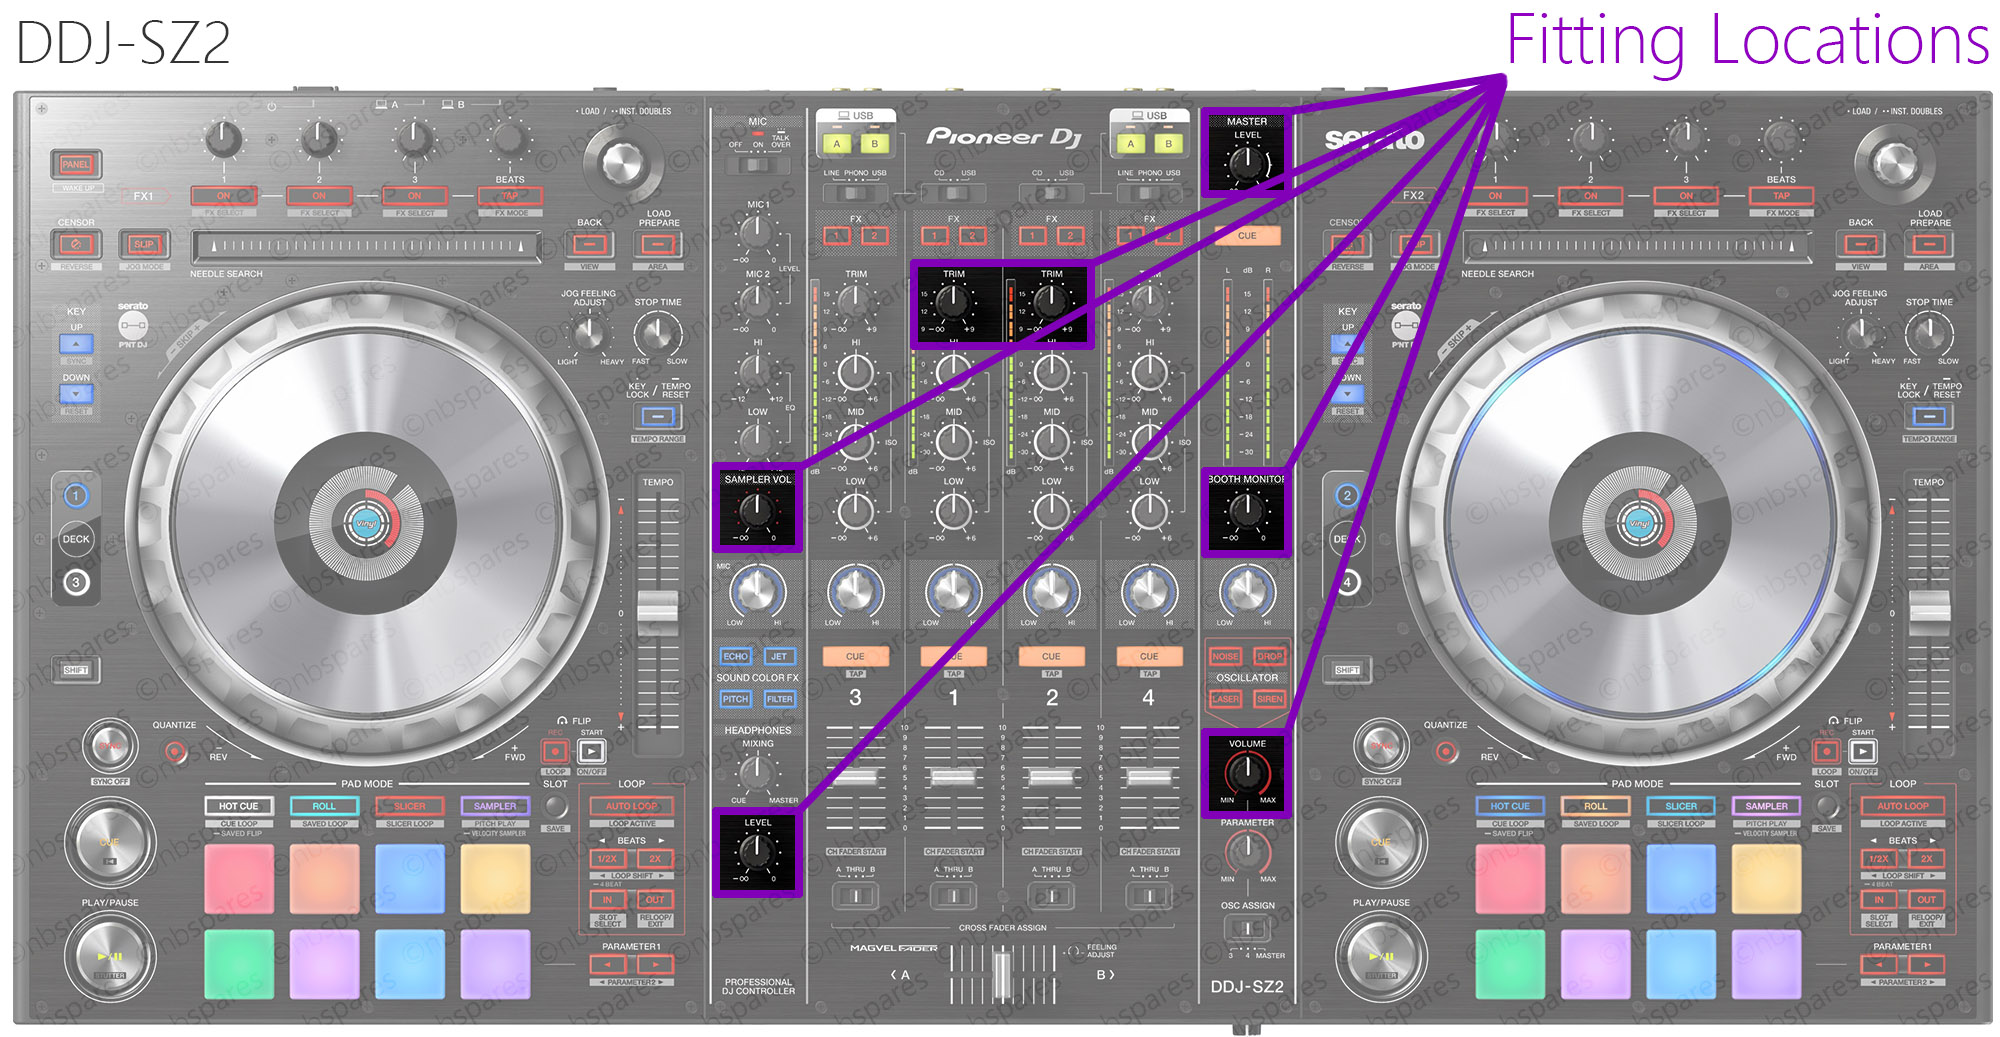The width and height of the screenshot is (2000, 1037).
Task: Click the HEADPHONES MIXING knob
Action: (x=757, y=772)
